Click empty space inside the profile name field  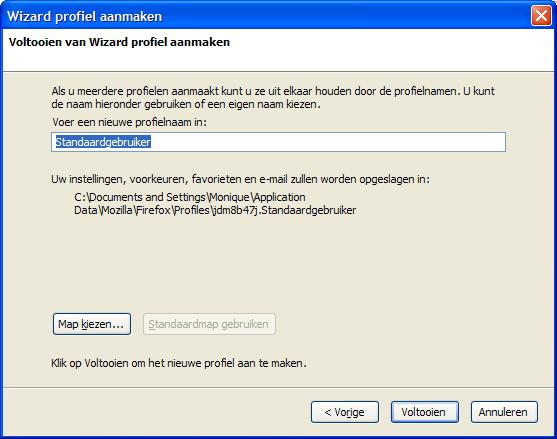pos(327,142)
